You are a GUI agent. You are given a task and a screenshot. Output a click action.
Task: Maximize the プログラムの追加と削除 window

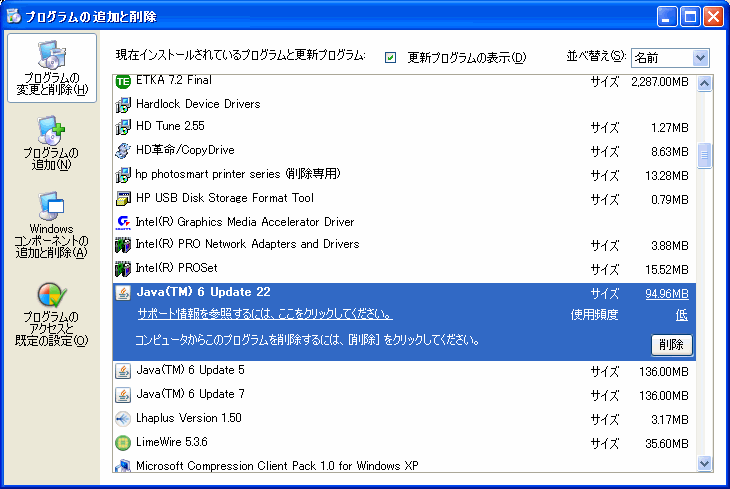(x=690, y=17)
